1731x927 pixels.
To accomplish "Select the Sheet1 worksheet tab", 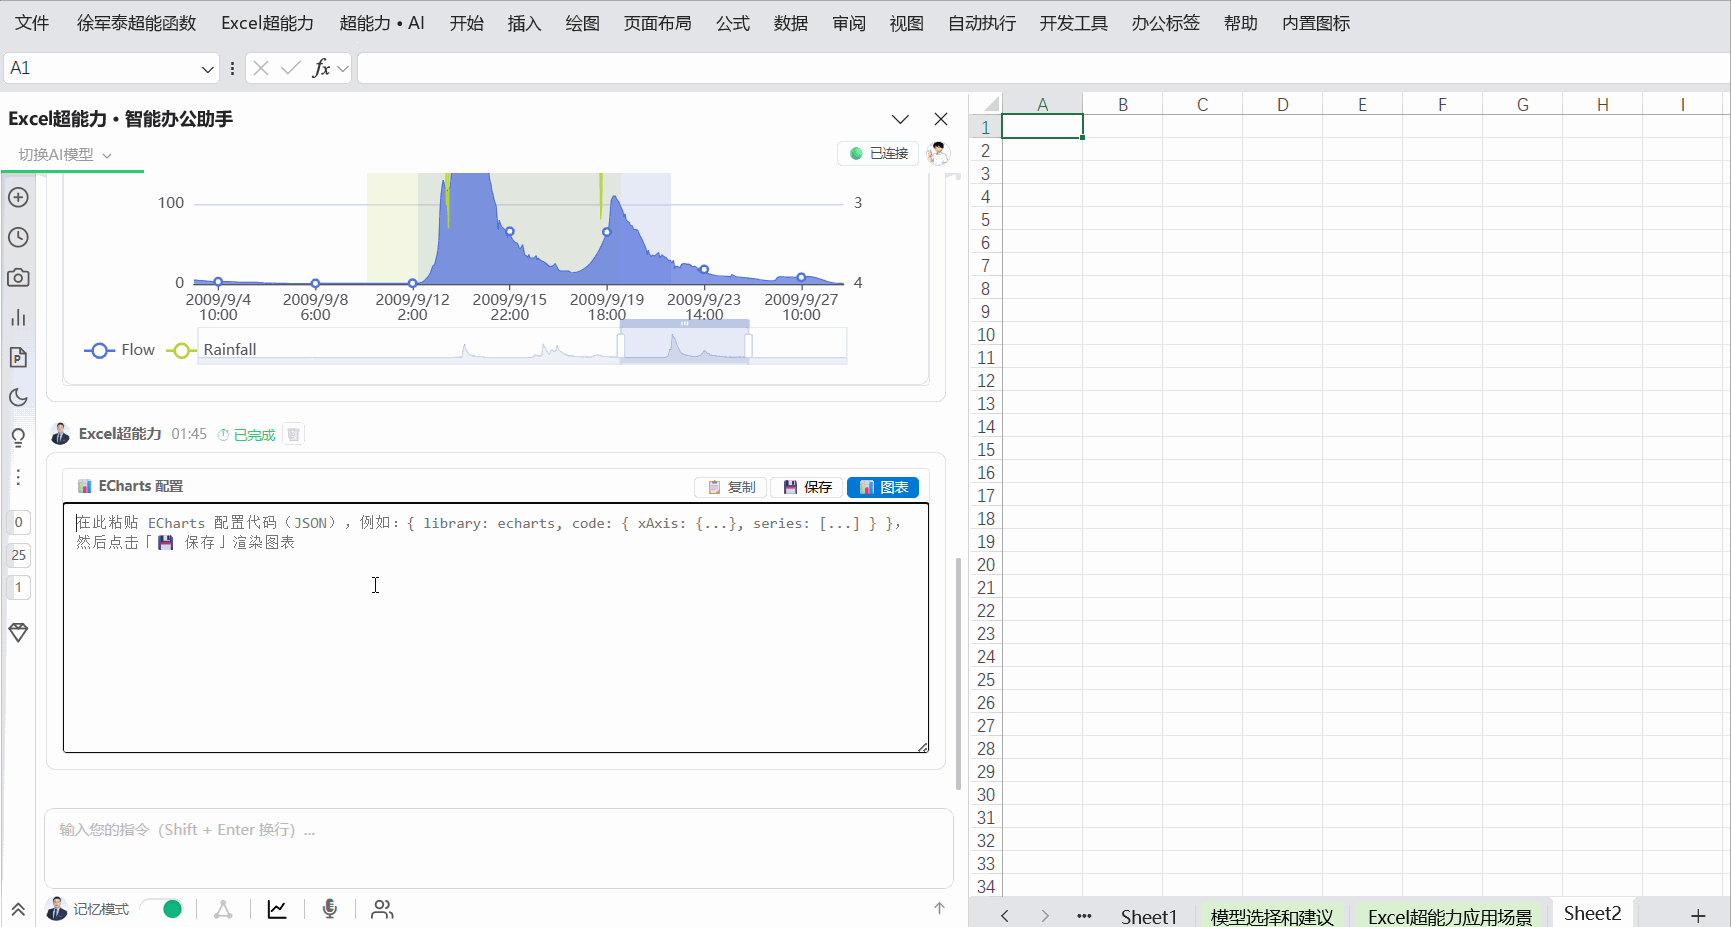I will [1149, 916].
